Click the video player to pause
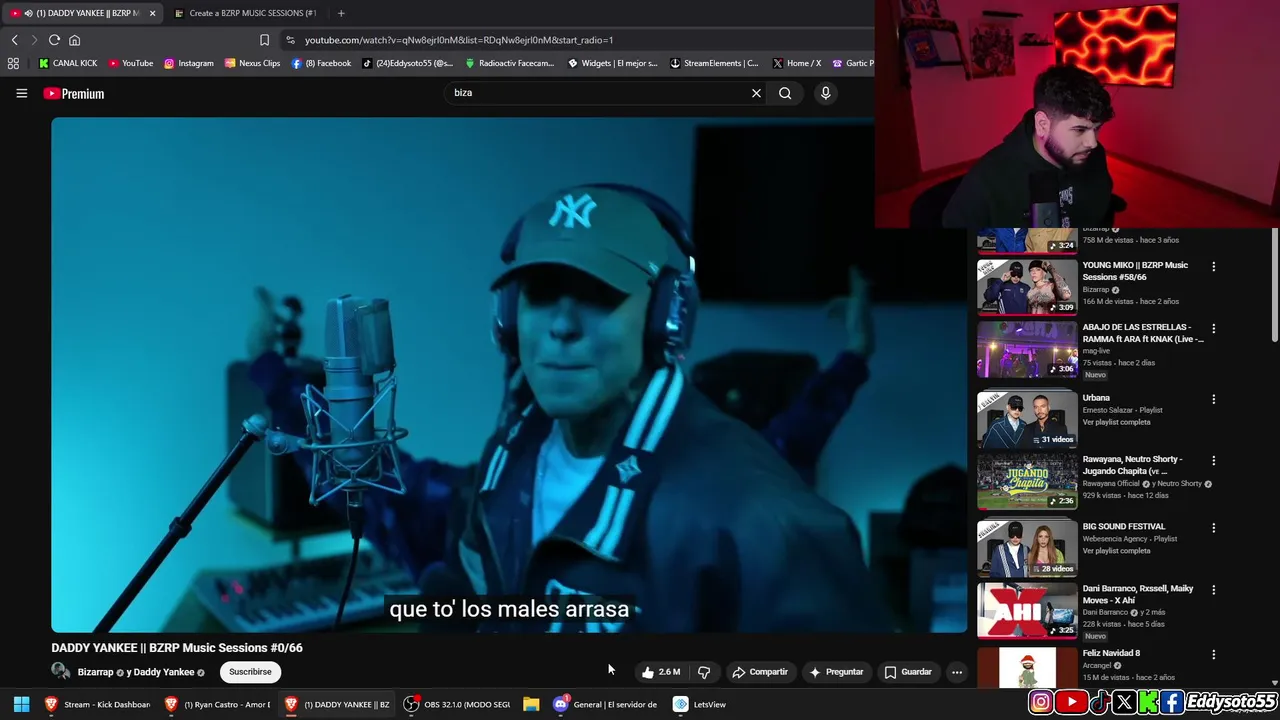Viewport: 1280px width, 720px height. [509, 375]
